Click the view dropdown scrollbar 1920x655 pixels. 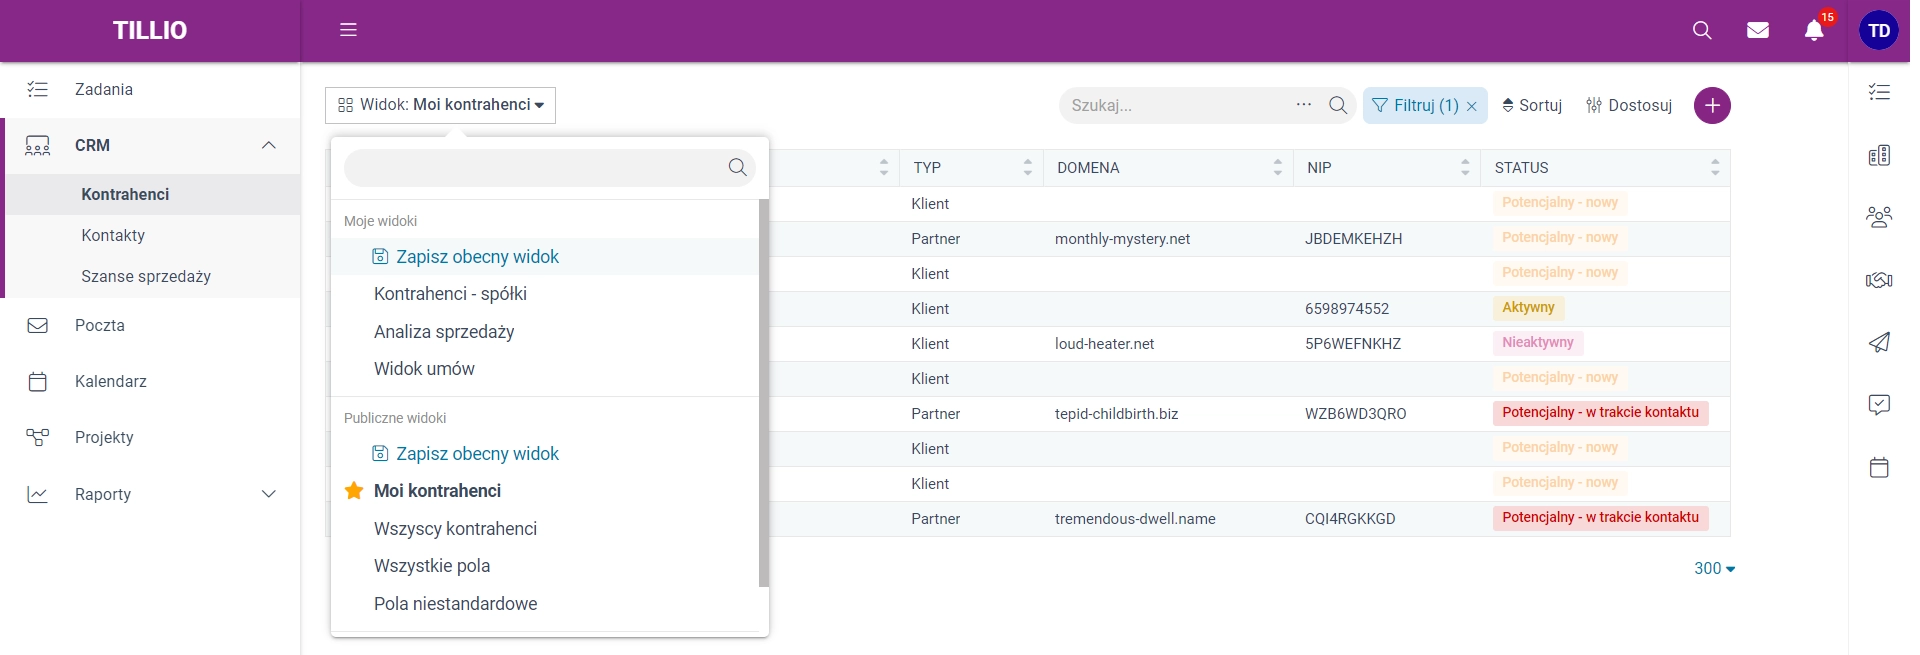(x=764, y=392)
